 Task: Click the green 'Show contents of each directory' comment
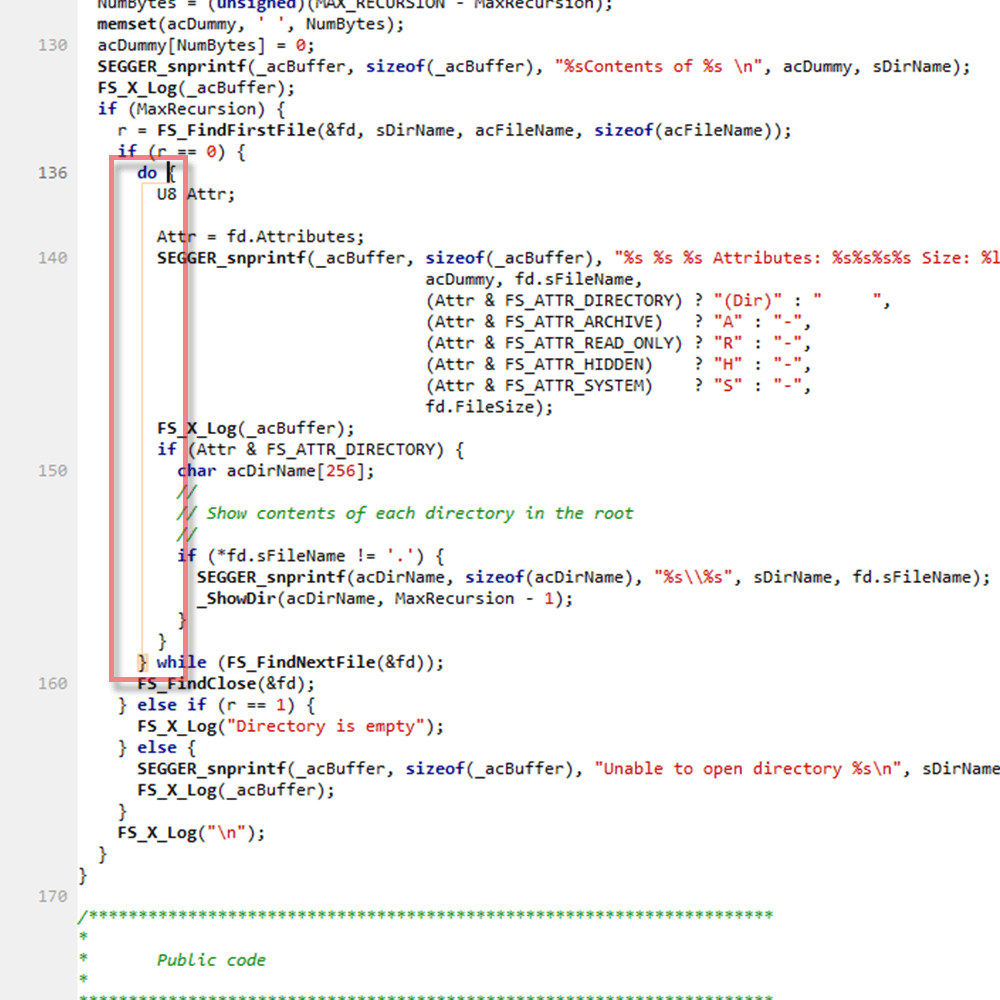point(419,514)
